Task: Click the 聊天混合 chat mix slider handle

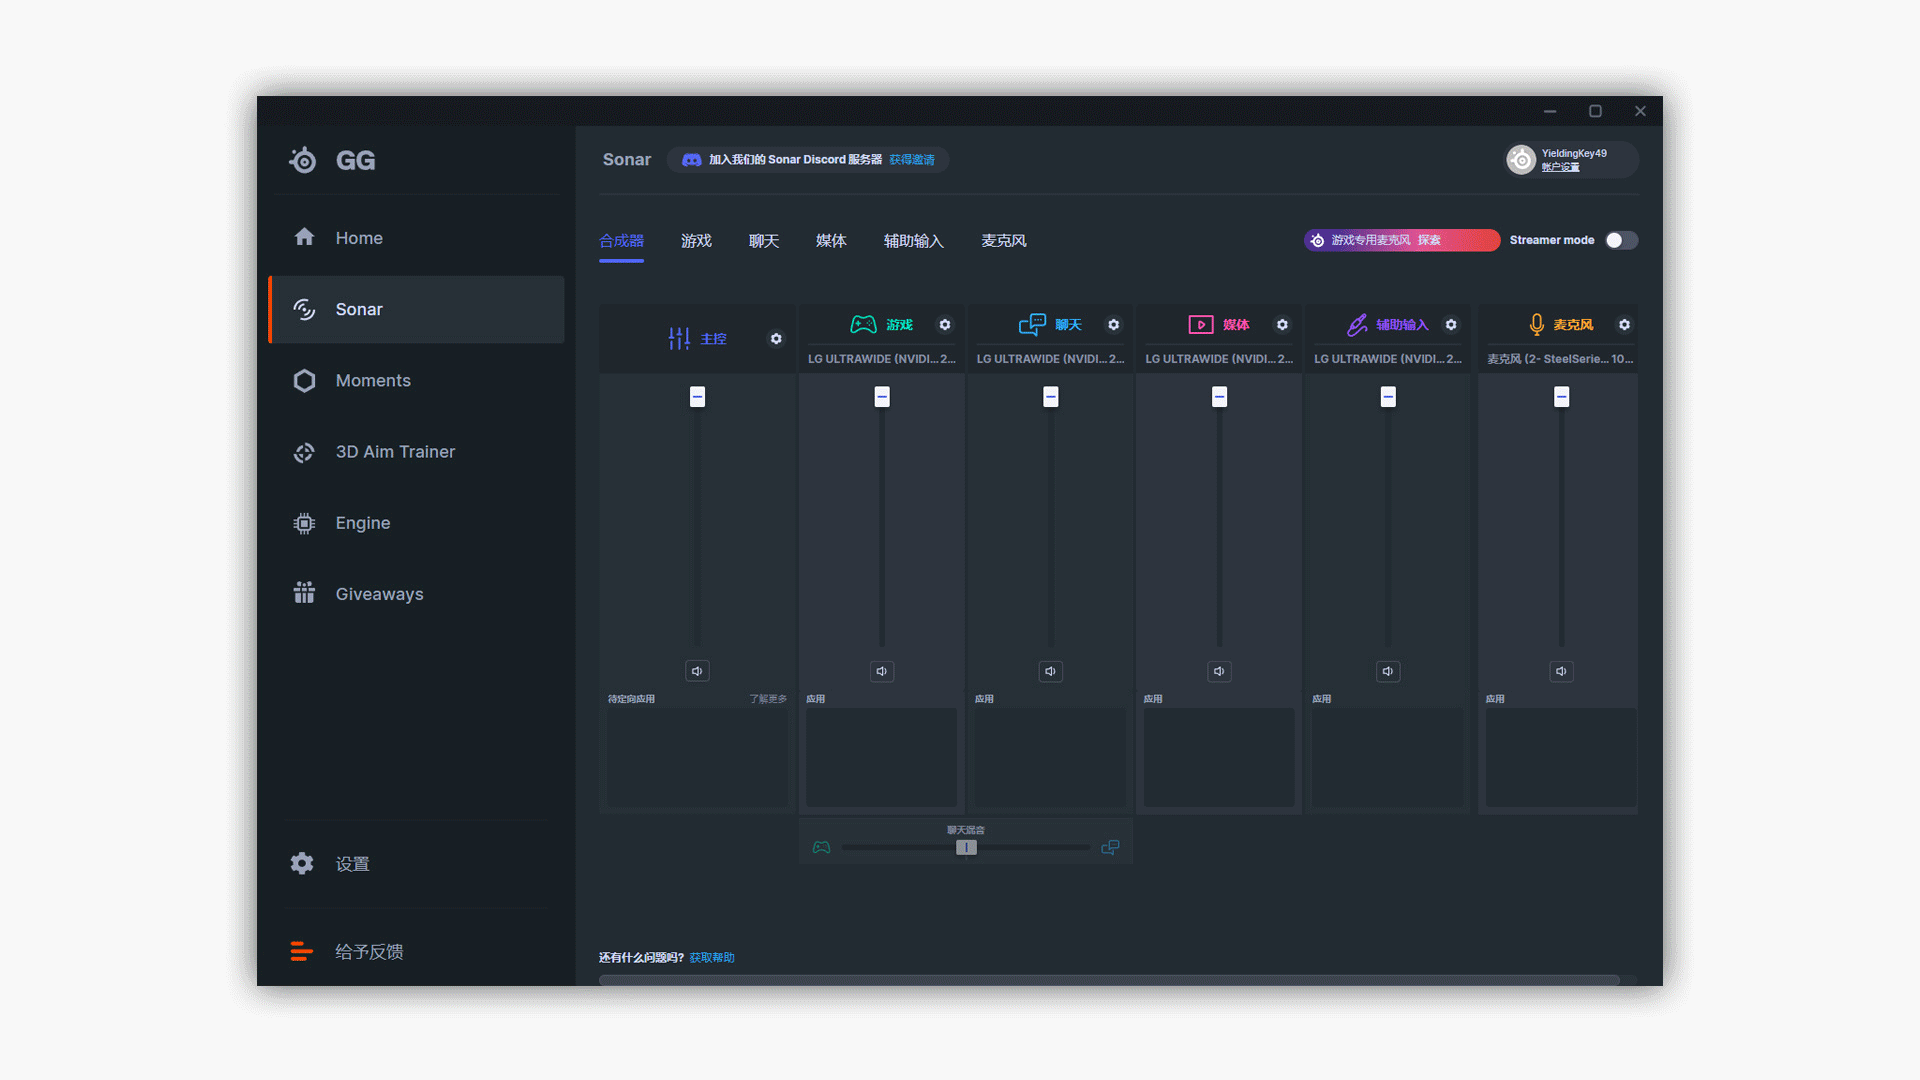Action: pos(966,847)
